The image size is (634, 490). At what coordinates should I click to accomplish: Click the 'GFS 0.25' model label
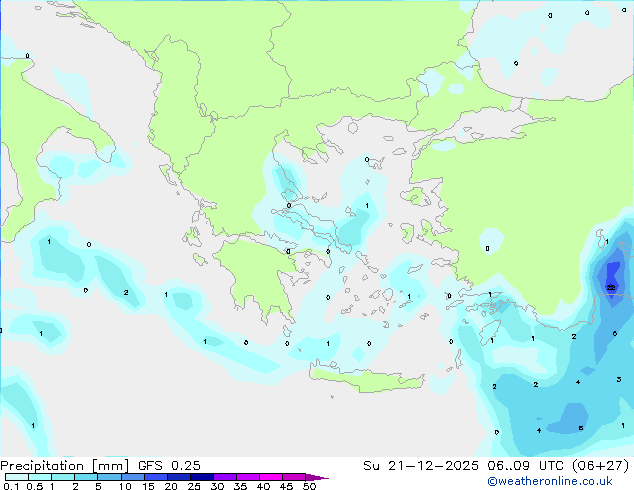(169, 466)
